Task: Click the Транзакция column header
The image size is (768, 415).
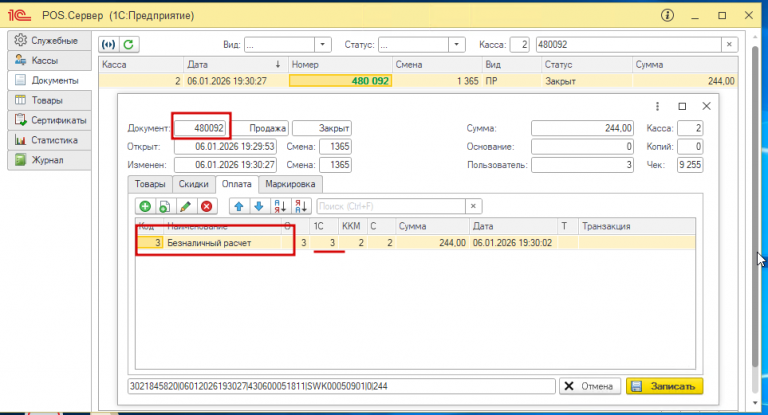Action: click(636, 226)
